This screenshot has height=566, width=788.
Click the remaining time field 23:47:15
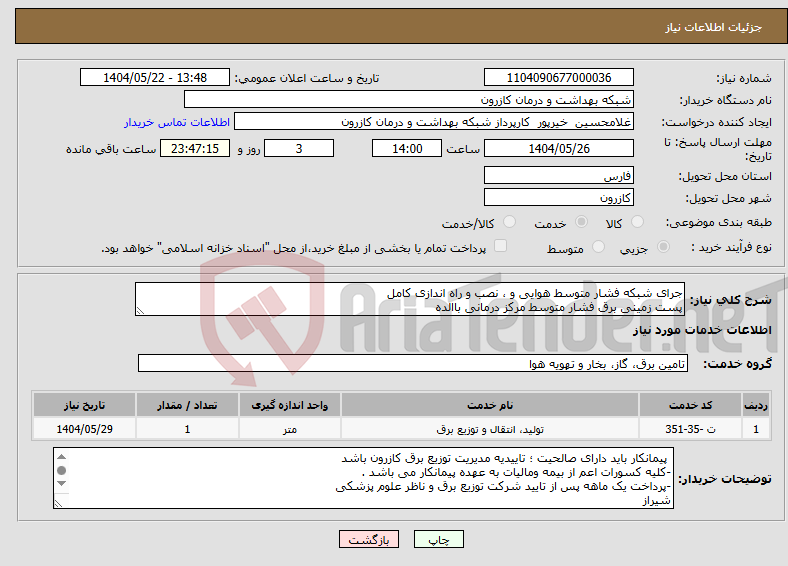[x=195, y=148]
